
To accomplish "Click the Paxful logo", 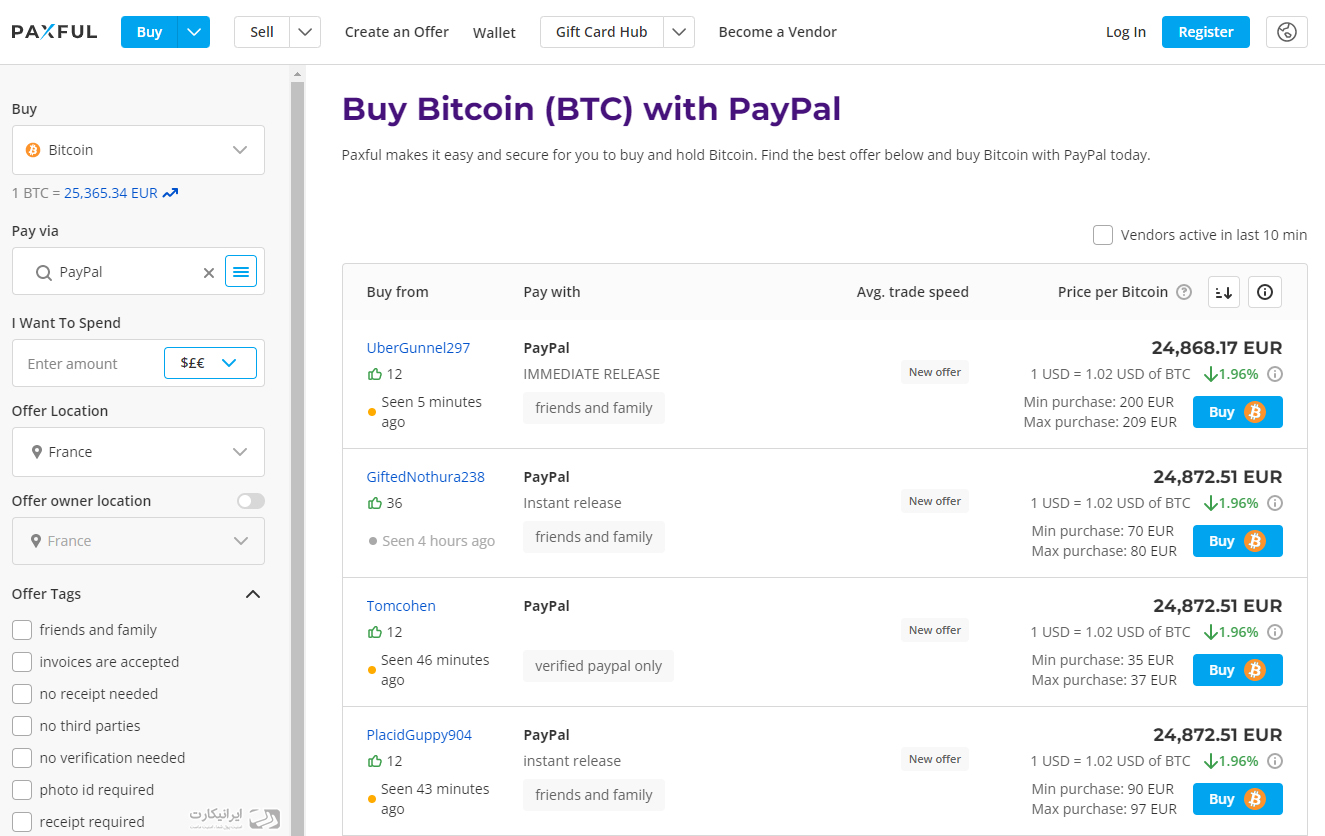I will (x=55, y=32).
